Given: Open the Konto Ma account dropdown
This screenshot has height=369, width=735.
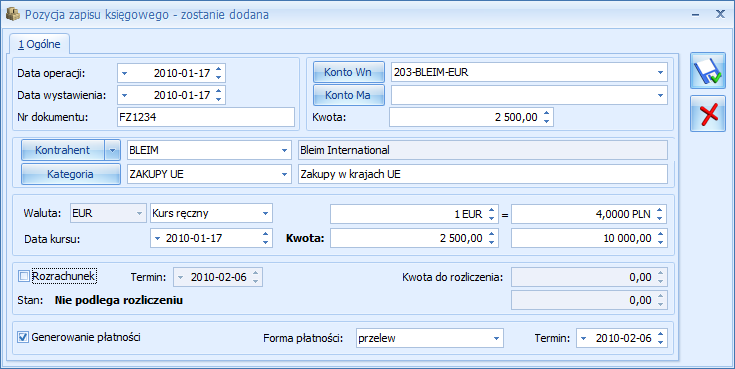Looking at the screenshot, I should 660,95.
